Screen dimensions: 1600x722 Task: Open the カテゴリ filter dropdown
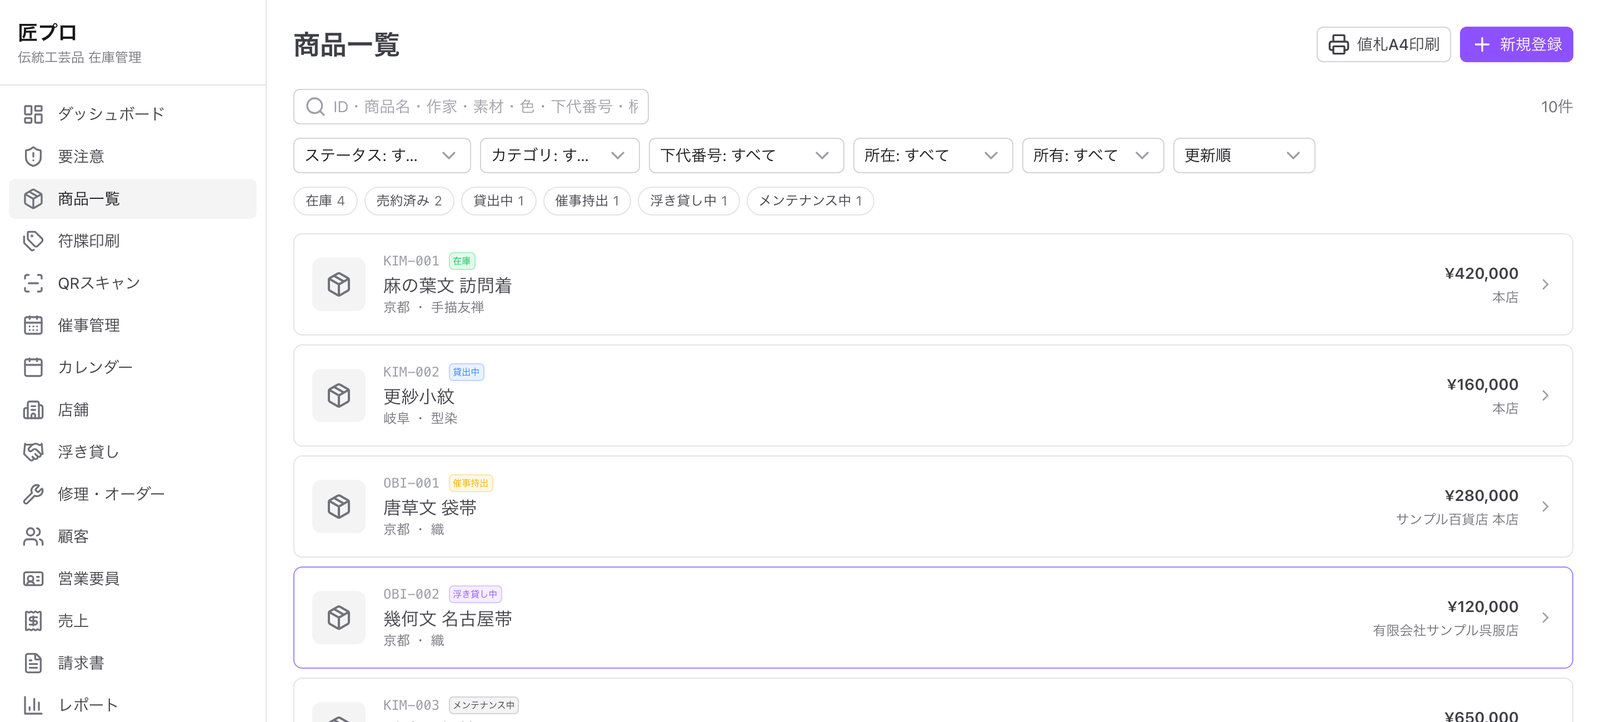(x=559, y=155)
